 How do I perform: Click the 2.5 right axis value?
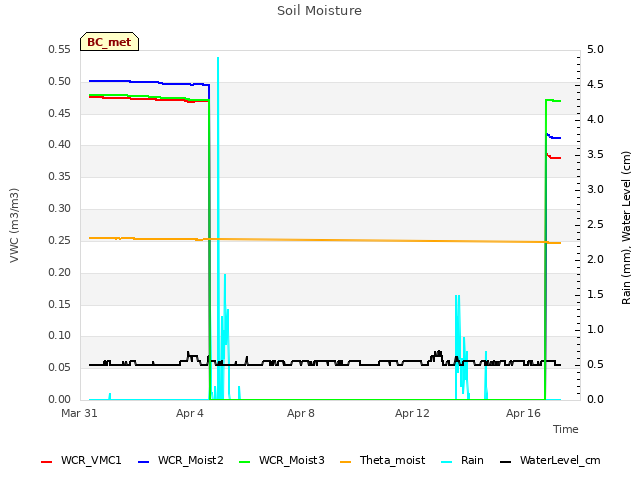coord(595,224)
